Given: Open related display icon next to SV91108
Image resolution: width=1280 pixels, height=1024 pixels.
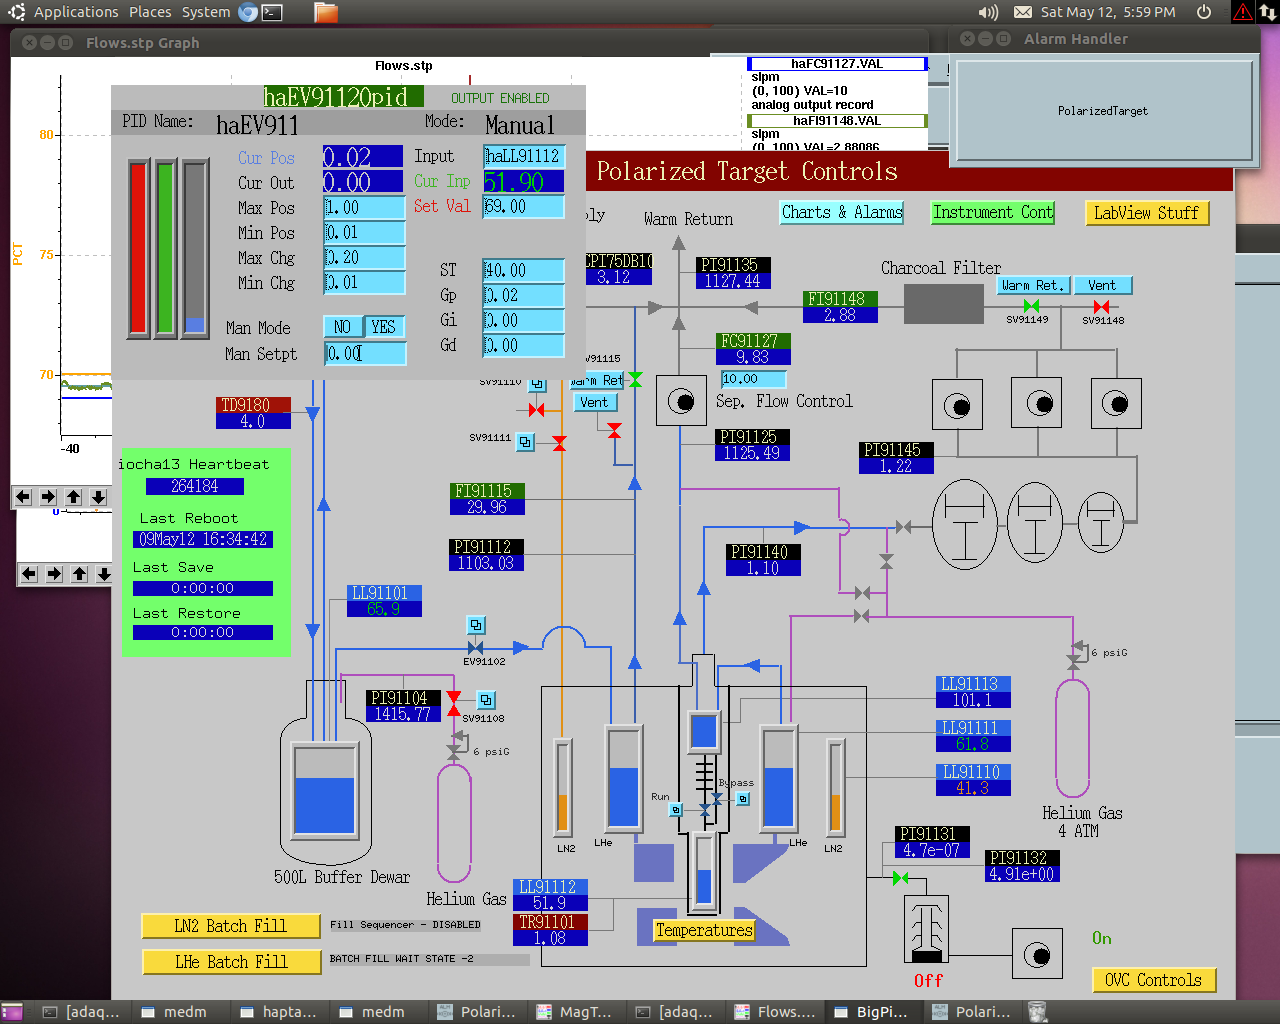Looking at the screenshot, I should (486, 700).
